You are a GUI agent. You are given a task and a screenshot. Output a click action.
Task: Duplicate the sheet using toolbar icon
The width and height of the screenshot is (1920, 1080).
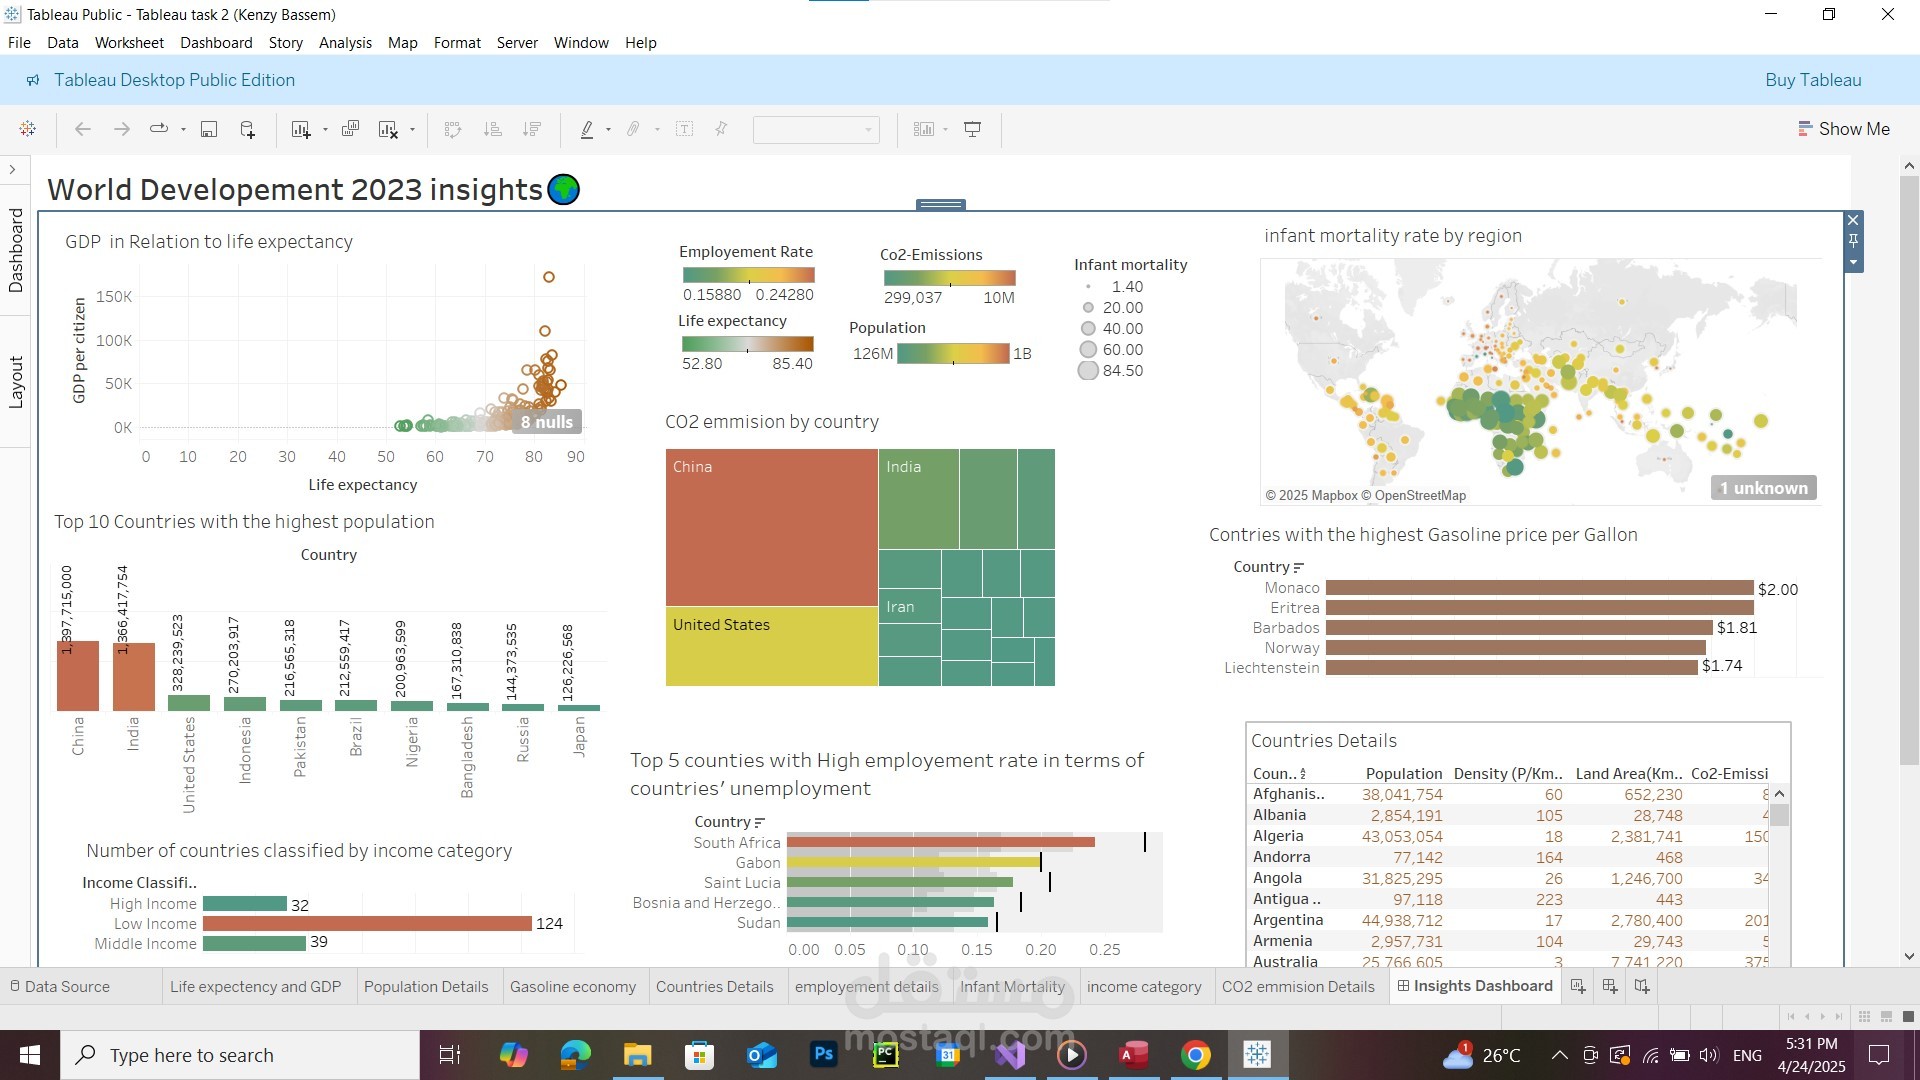pyautogui.click(x=350, y=129)
